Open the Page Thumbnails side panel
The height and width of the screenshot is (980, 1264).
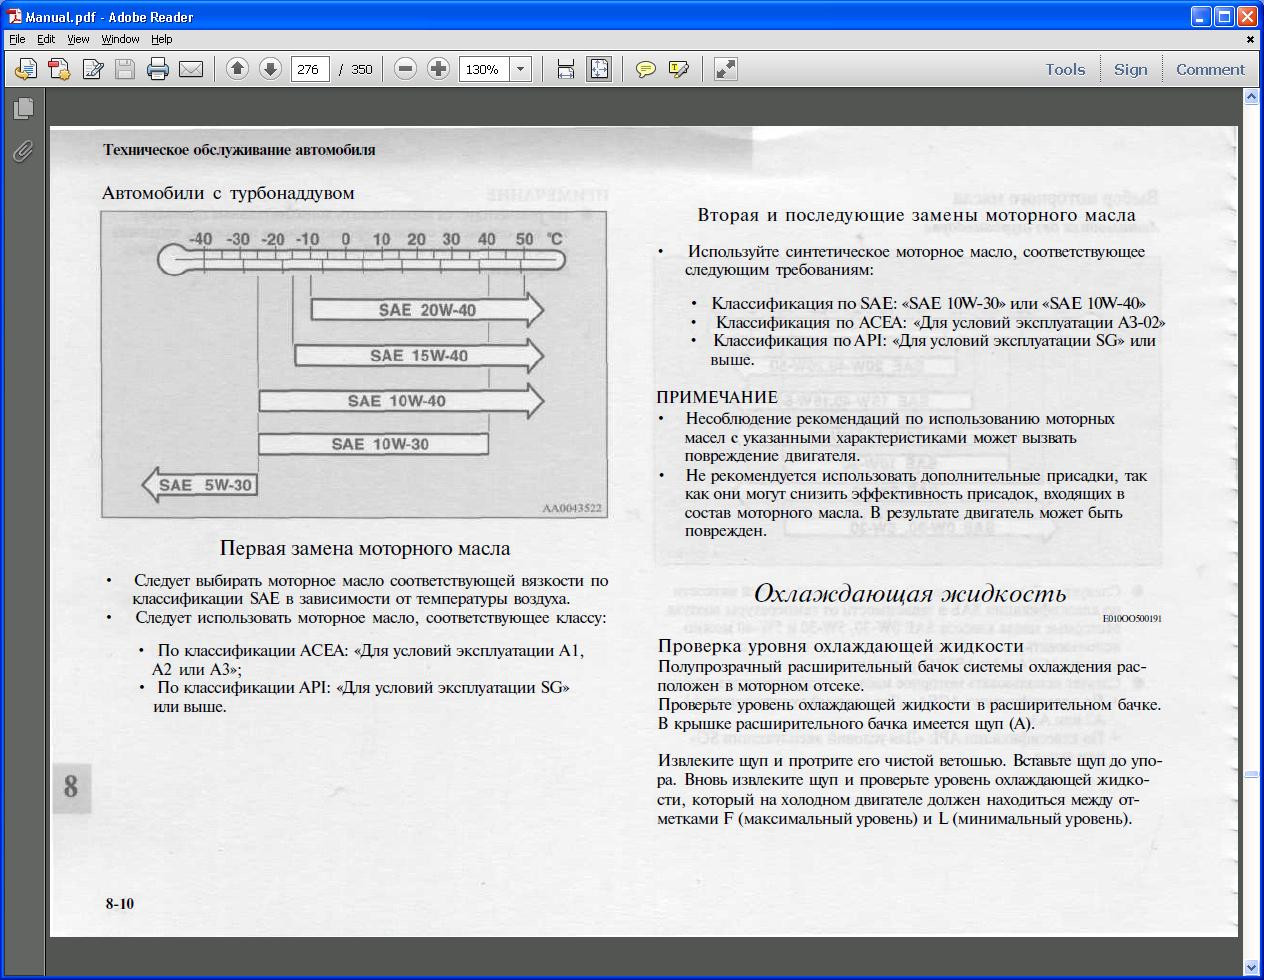[23, 107]
